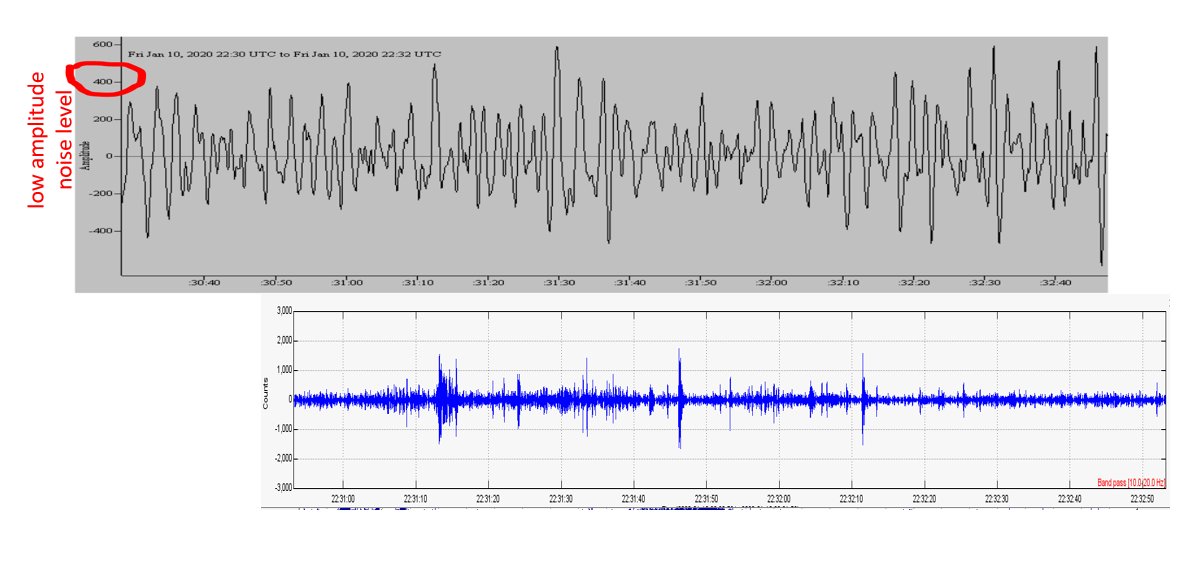Click the date range header 'Fri Jan 10, 2020 22:30 UTC'
1194x582 pixels.
(207, 54)
